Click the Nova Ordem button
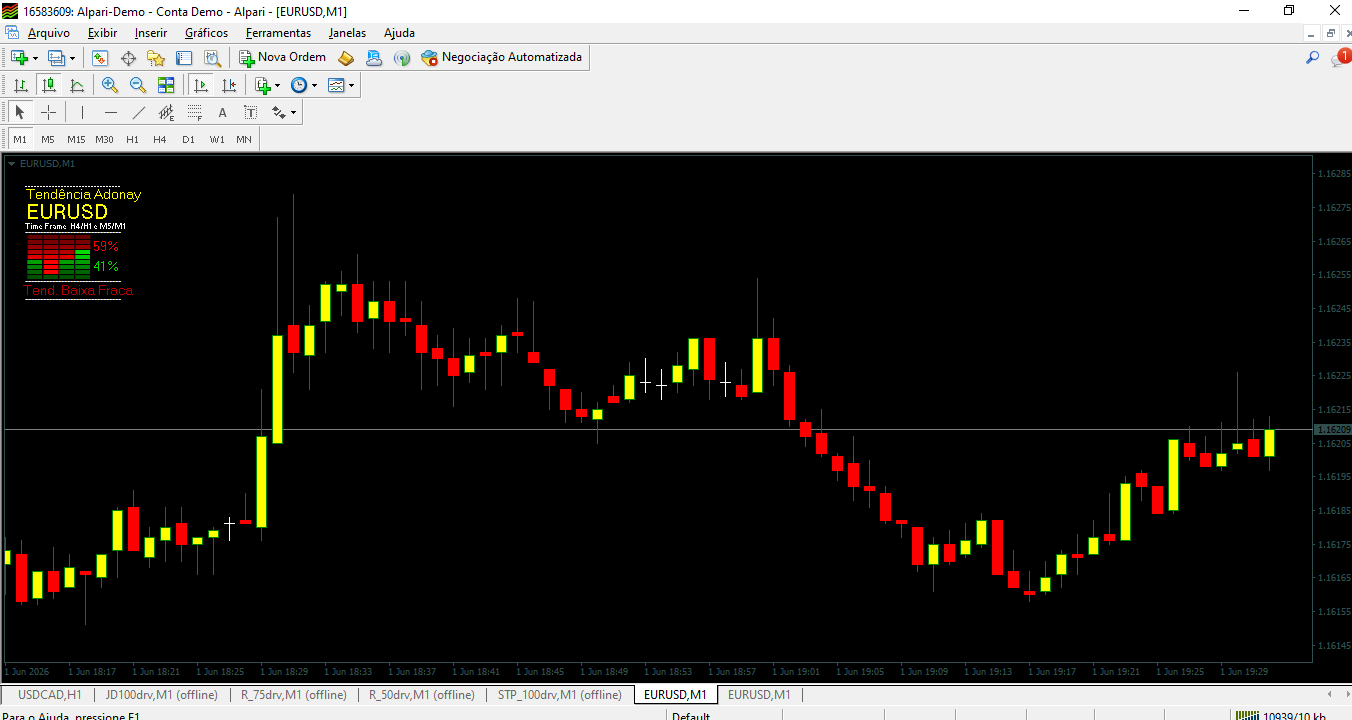Image resolution: width=1352 pixels, height=720 pixels. click(282, 58)
